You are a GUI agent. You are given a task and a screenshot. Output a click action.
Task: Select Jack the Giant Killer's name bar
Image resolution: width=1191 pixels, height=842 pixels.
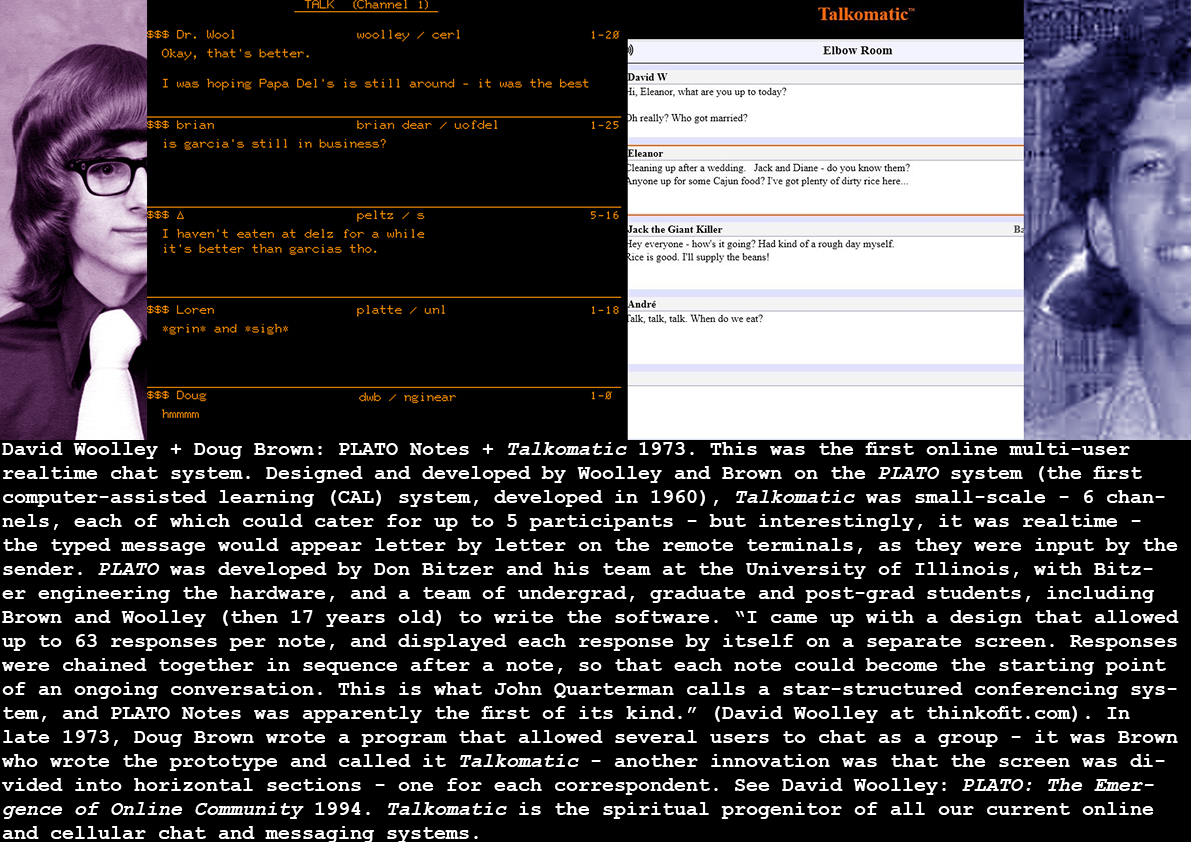pyautogui.click(x=675, y=230)
